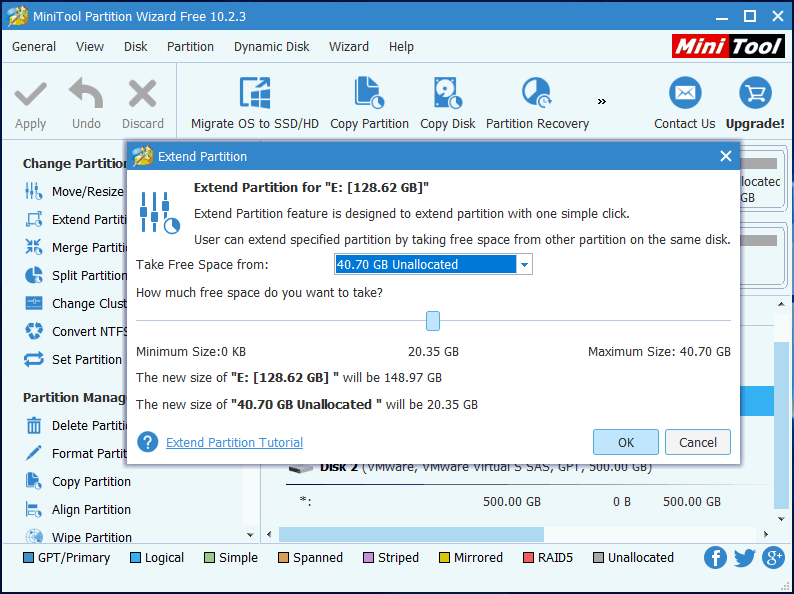
Task: Open Extend Partition Tutorial link
Action: pos(234,442)
